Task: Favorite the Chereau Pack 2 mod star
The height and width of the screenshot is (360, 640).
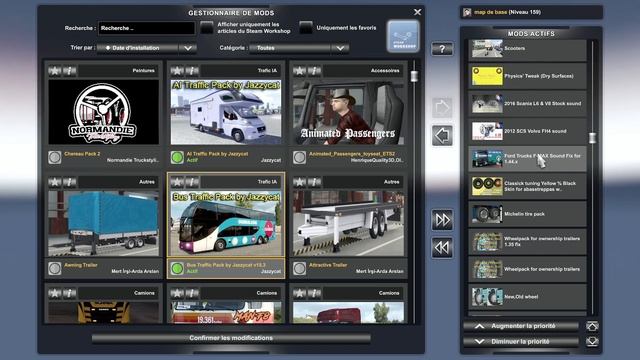Action: click(x=55, y=71)
